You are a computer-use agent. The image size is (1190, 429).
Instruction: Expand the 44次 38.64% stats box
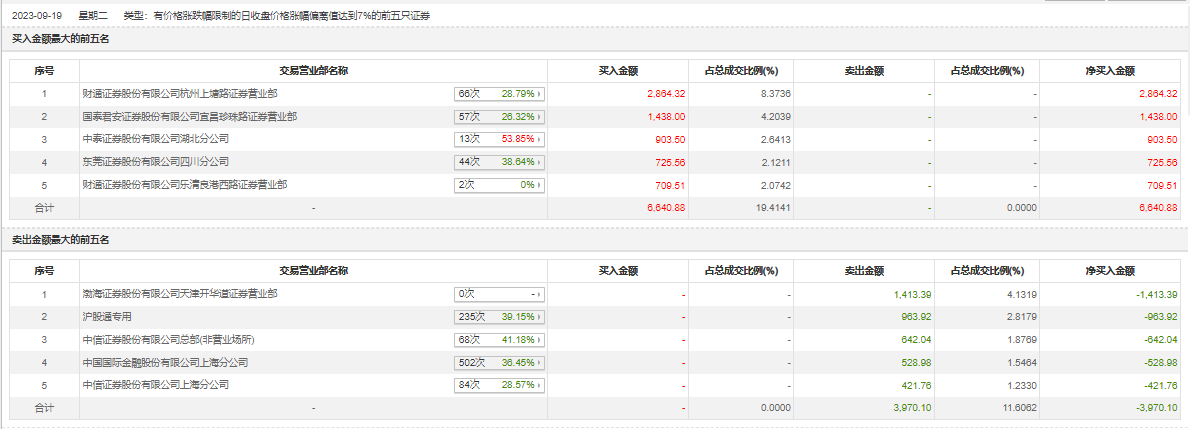[499, 162]
